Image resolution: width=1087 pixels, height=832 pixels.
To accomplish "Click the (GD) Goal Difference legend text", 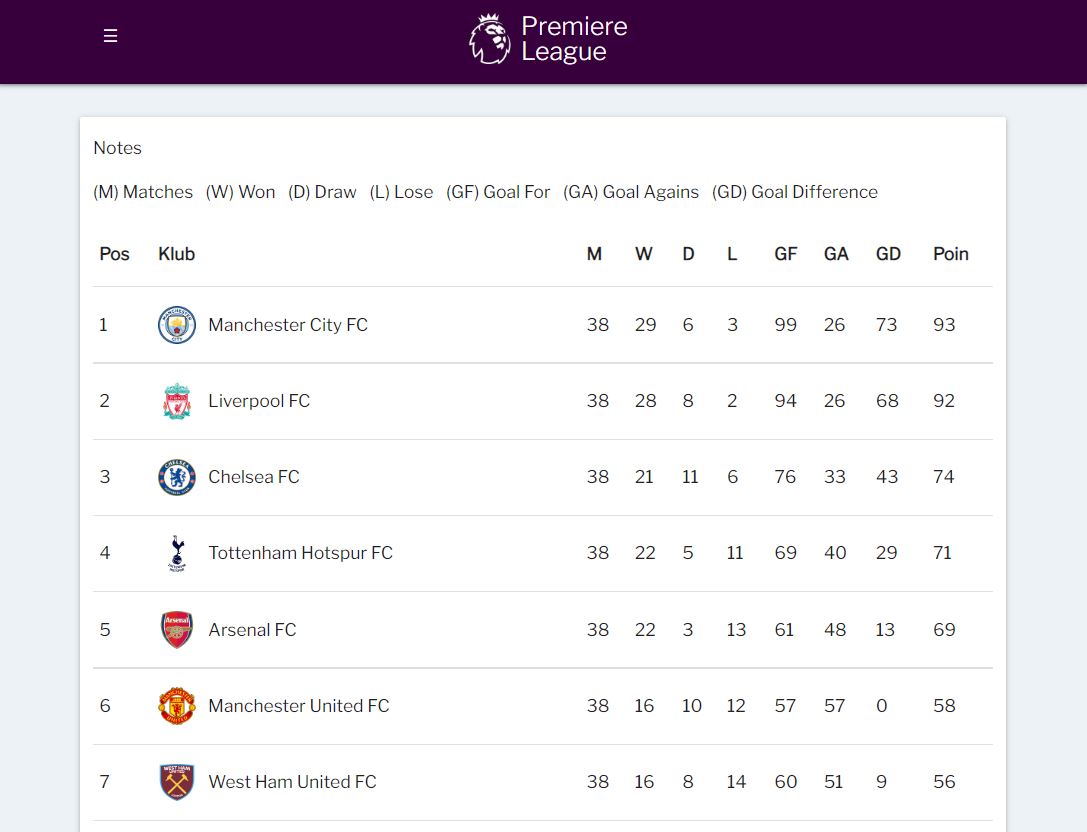I will 794,192.
